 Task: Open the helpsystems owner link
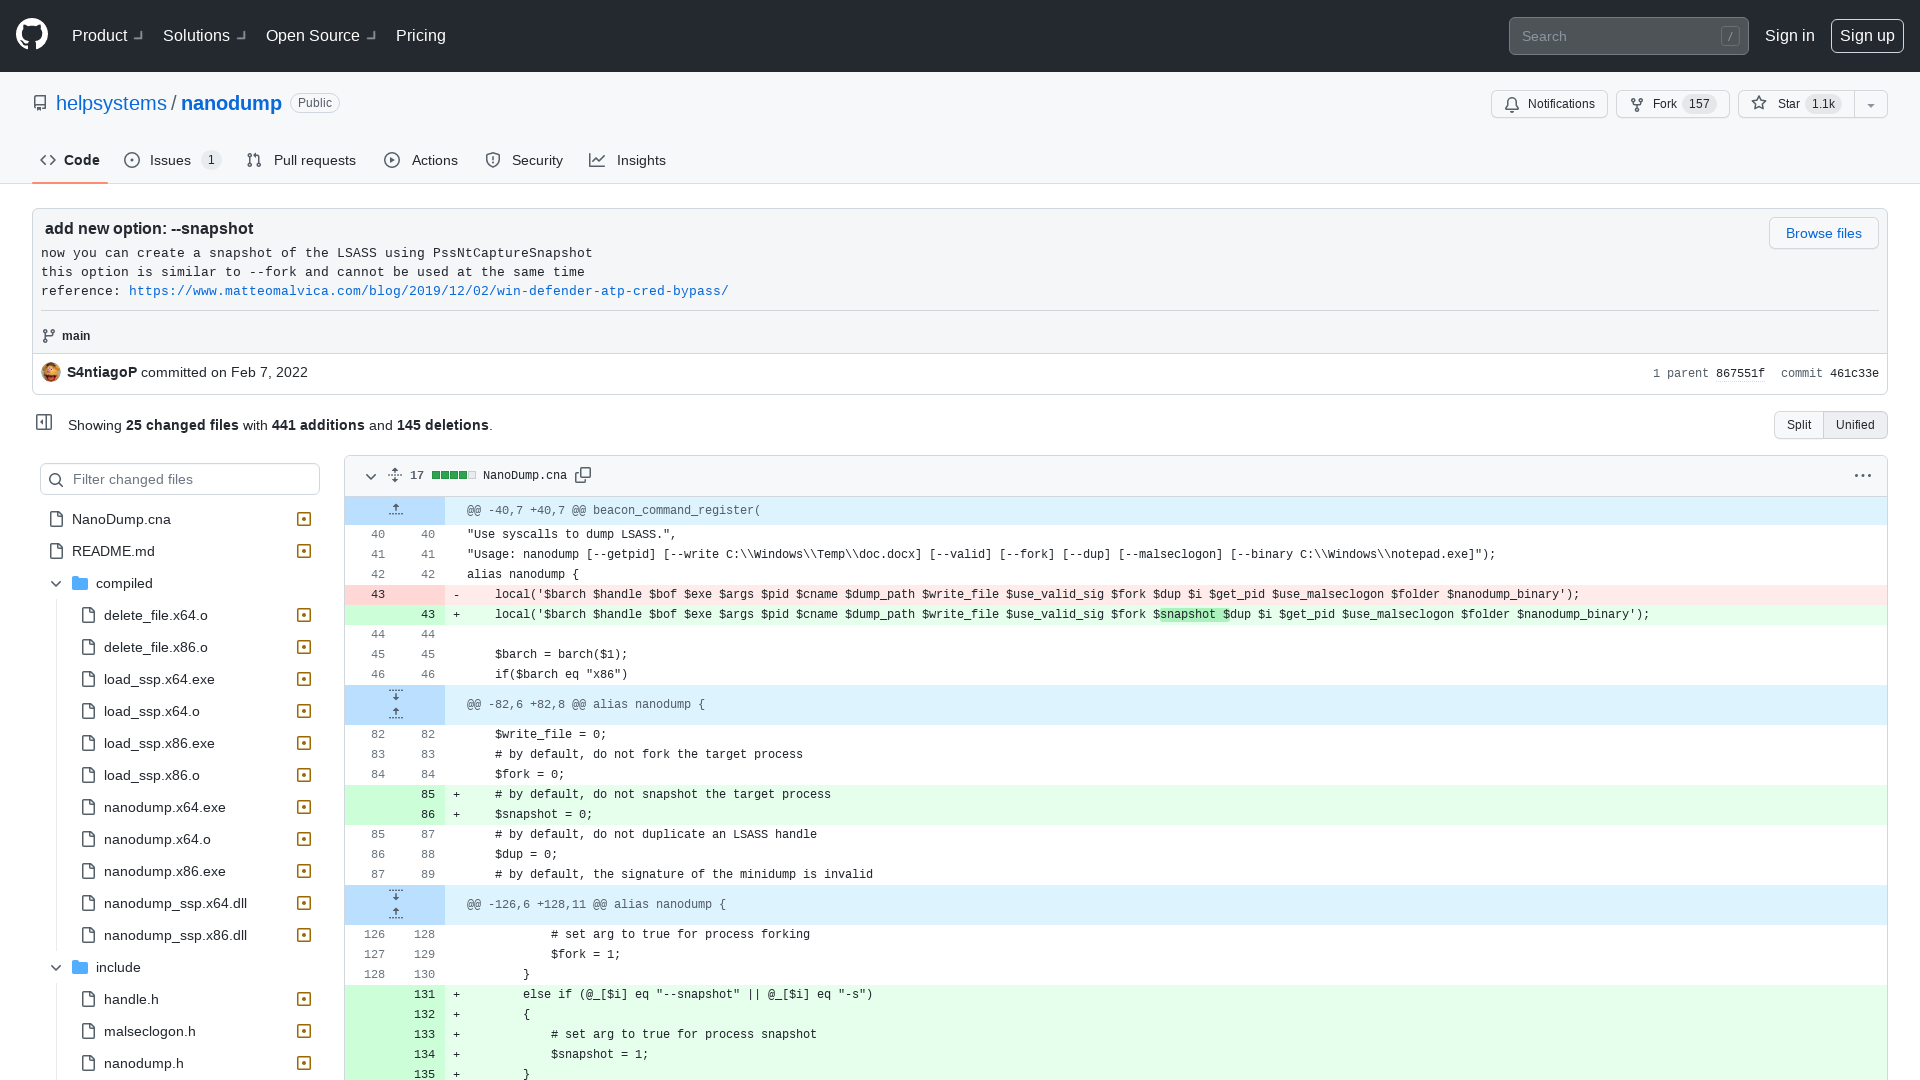pyautogui.click(x=111, y=103)
